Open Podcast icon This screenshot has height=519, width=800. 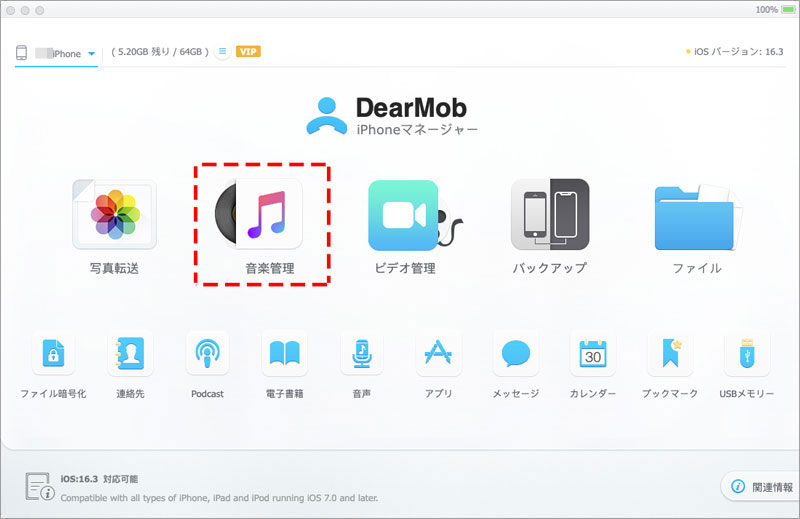208,353
